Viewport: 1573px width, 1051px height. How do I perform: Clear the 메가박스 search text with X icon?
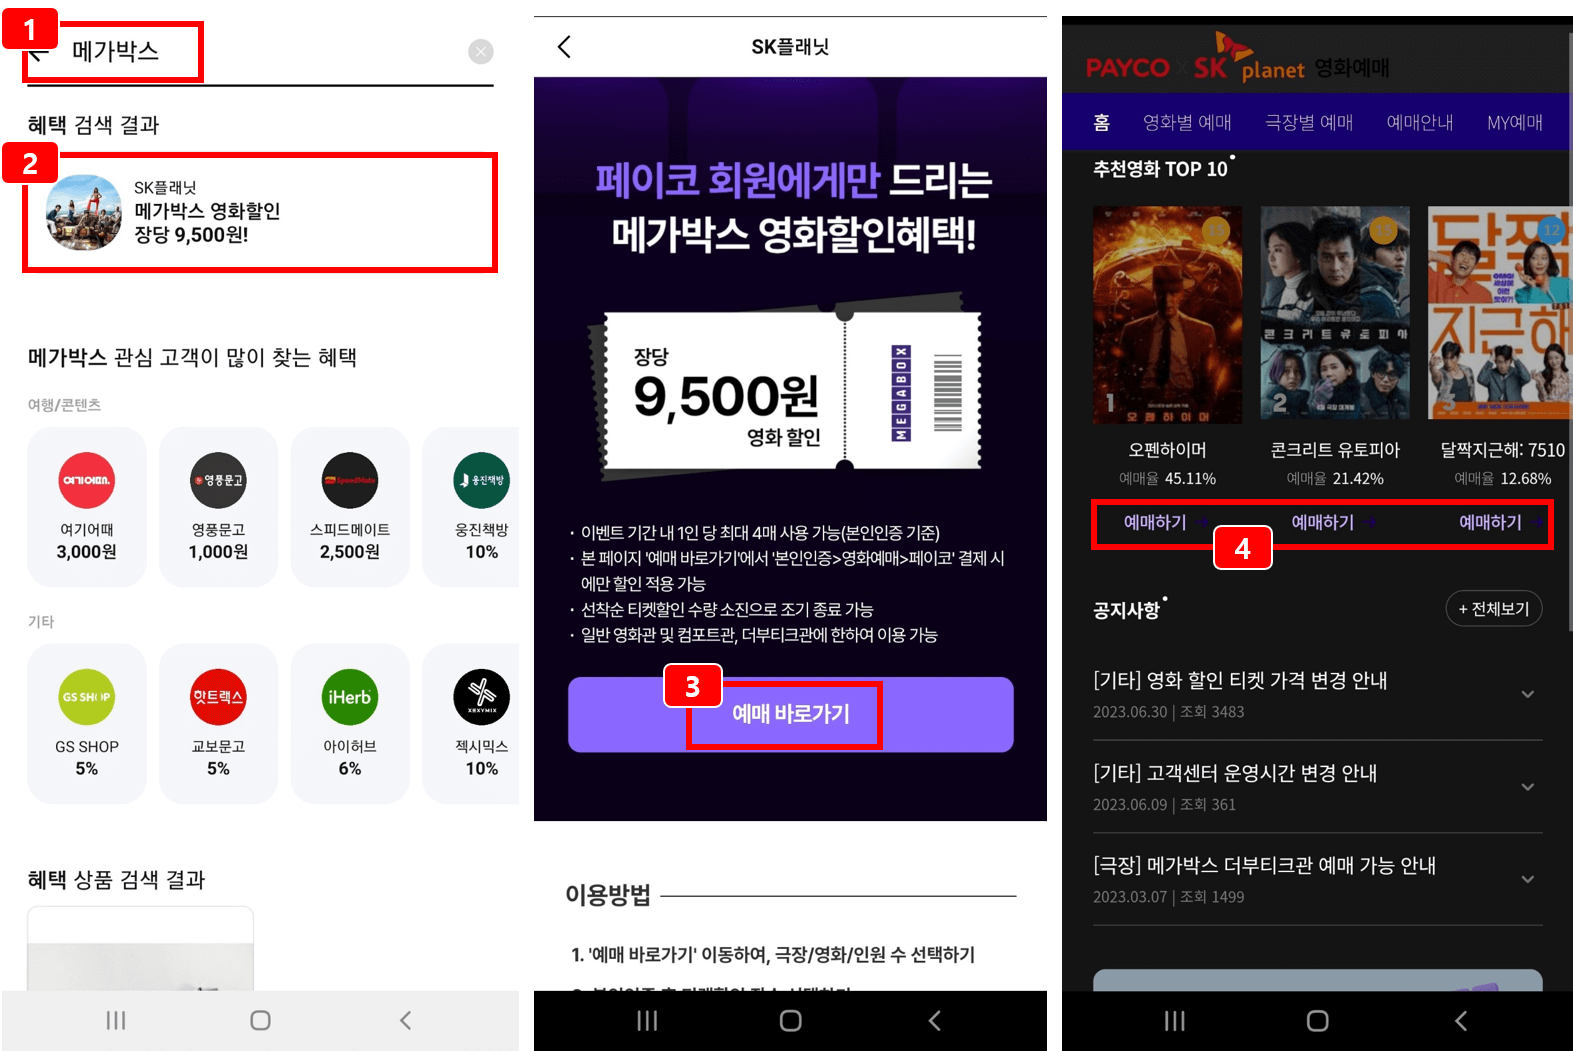(x=481, y=52)
